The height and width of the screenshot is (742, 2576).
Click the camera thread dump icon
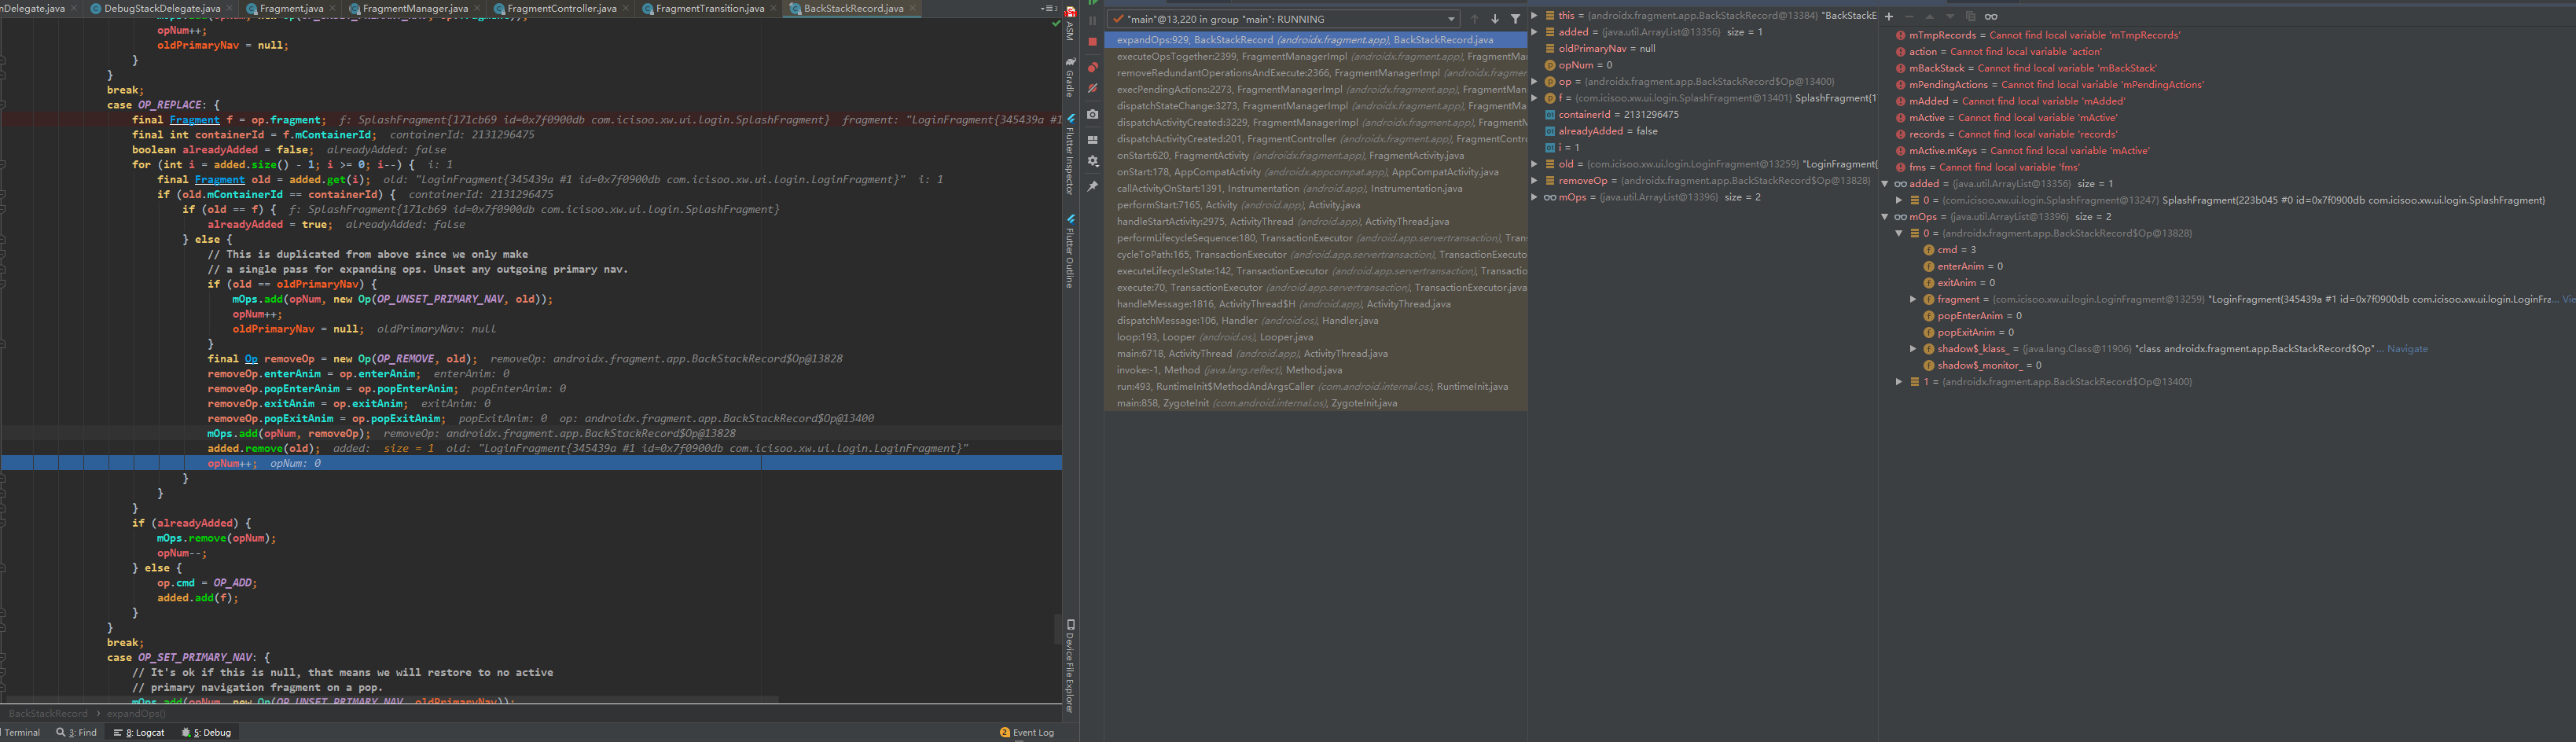pyautogui.click(x=1093, y=115)
